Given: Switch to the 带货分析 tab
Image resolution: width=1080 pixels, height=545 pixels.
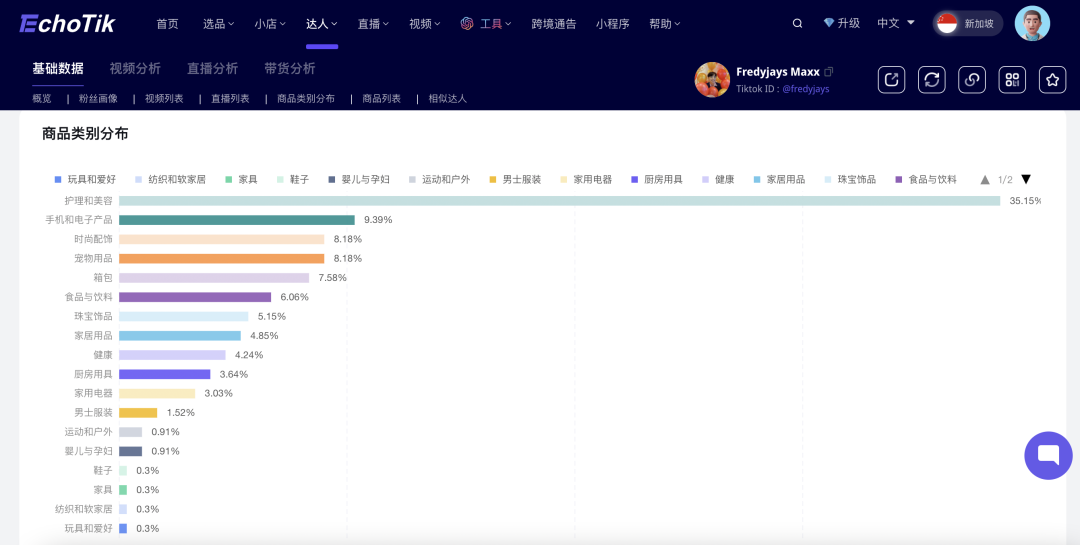Looking at the screenshot, I should coord(290,68).
